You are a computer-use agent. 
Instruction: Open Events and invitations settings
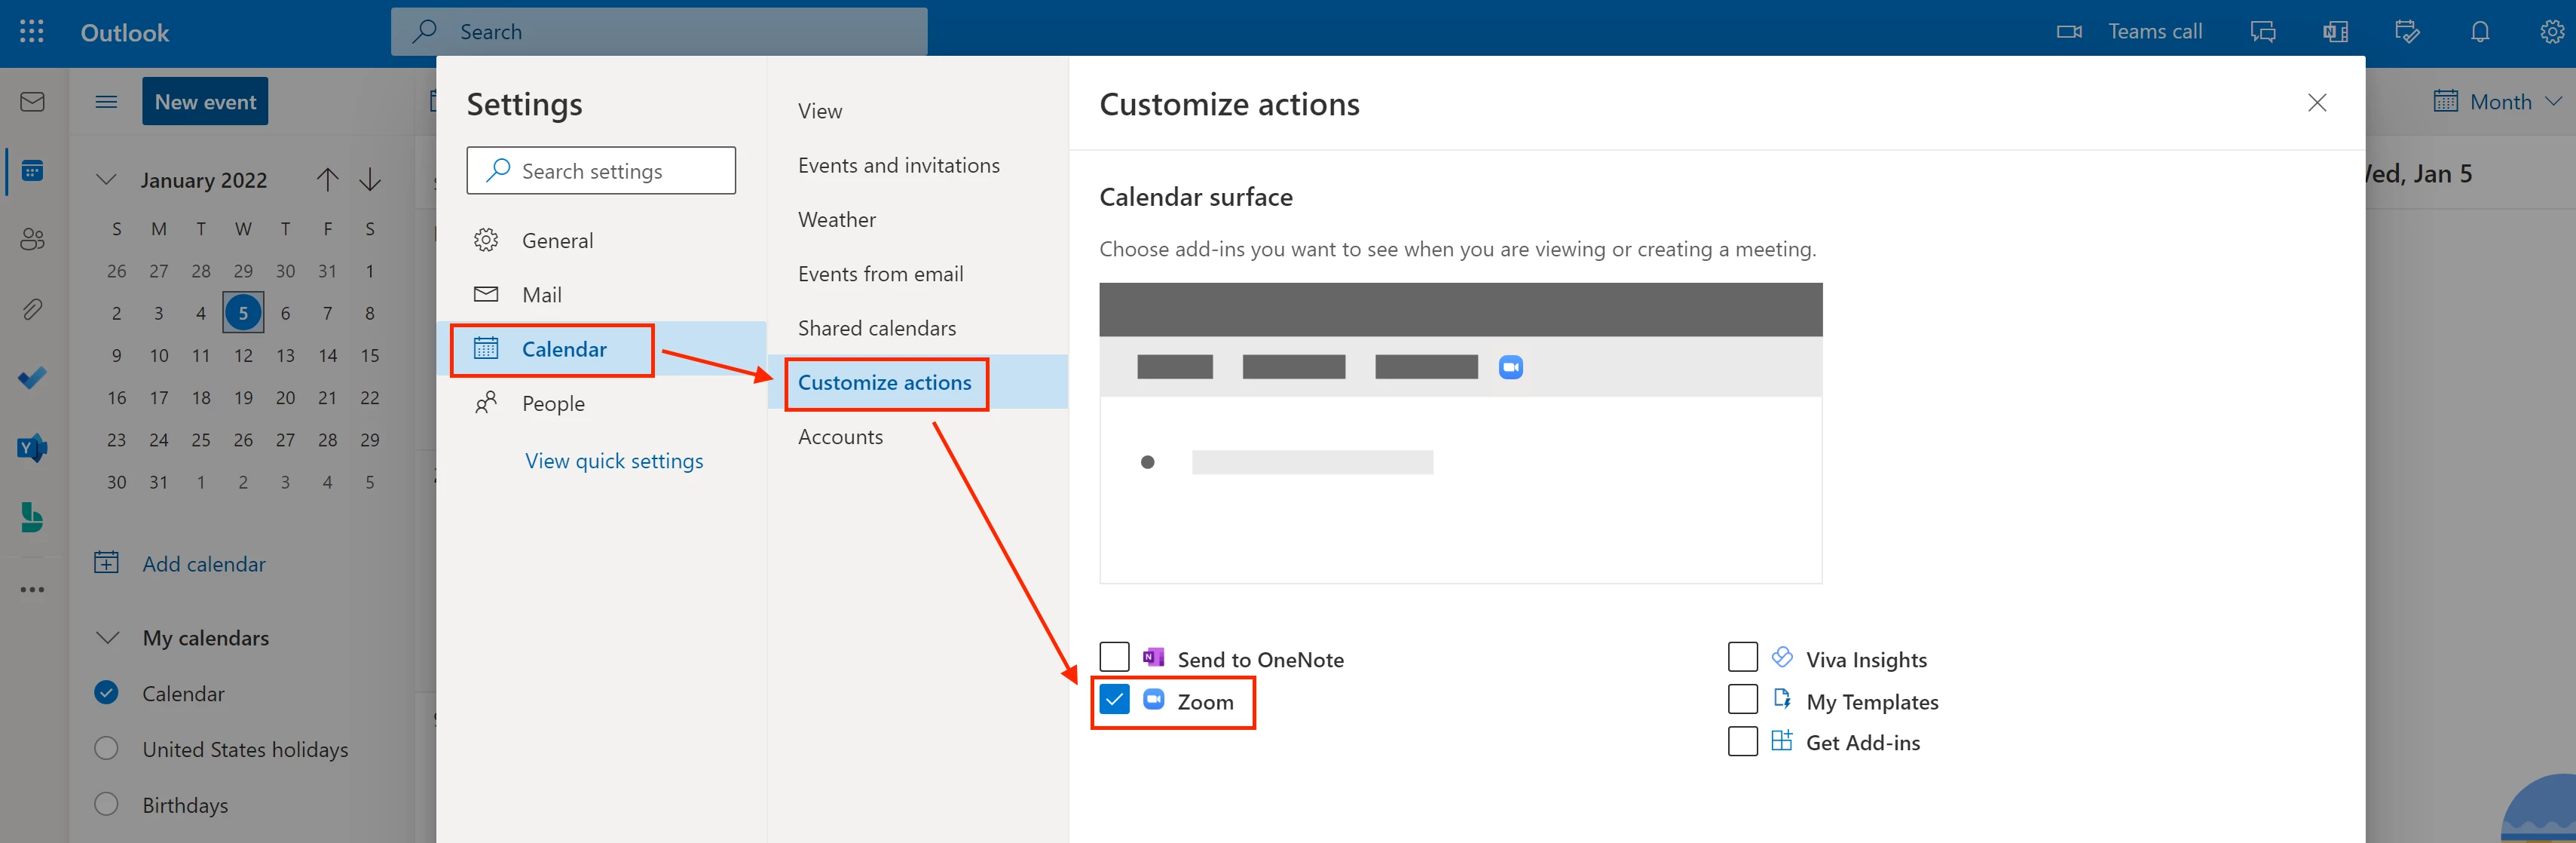[898, 166]
